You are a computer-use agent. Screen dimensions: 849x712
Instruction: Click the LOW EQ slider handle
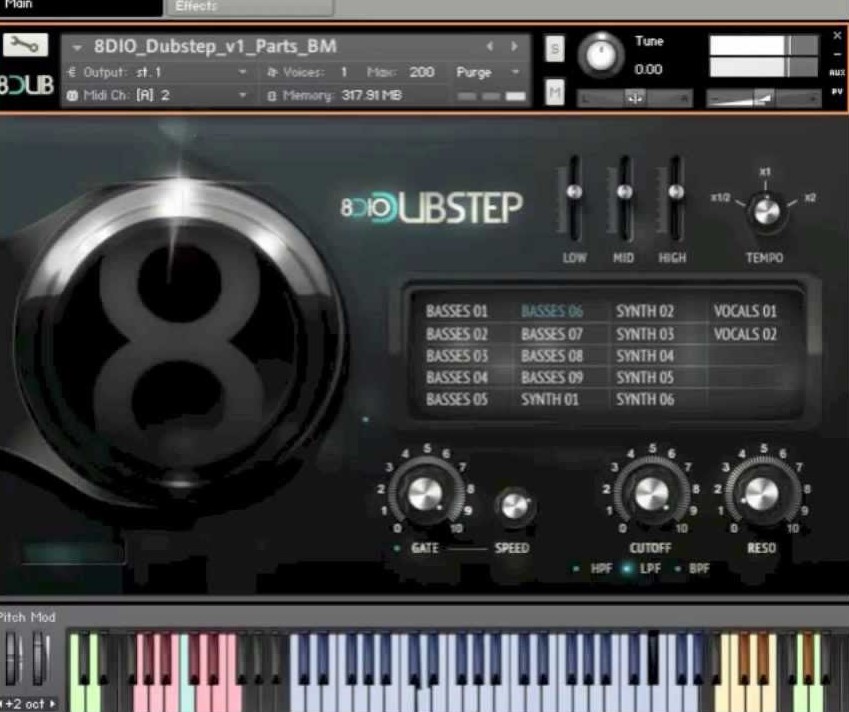coord(574,192)
